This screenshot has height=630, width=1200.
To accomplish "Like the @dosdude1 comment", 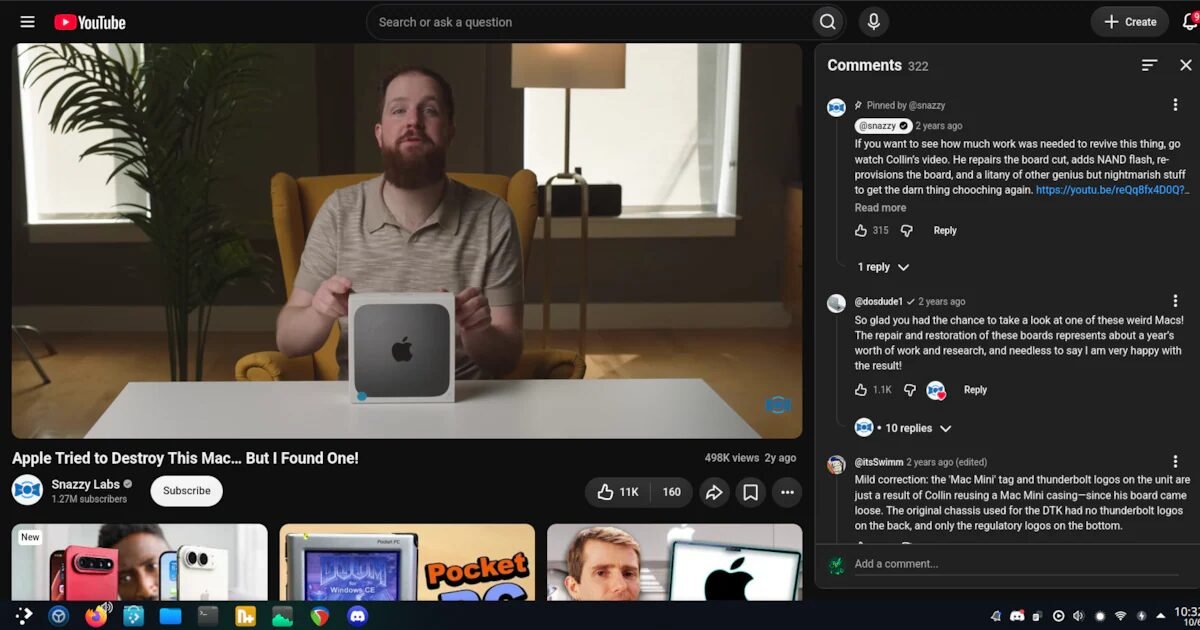I will (861, 390).
